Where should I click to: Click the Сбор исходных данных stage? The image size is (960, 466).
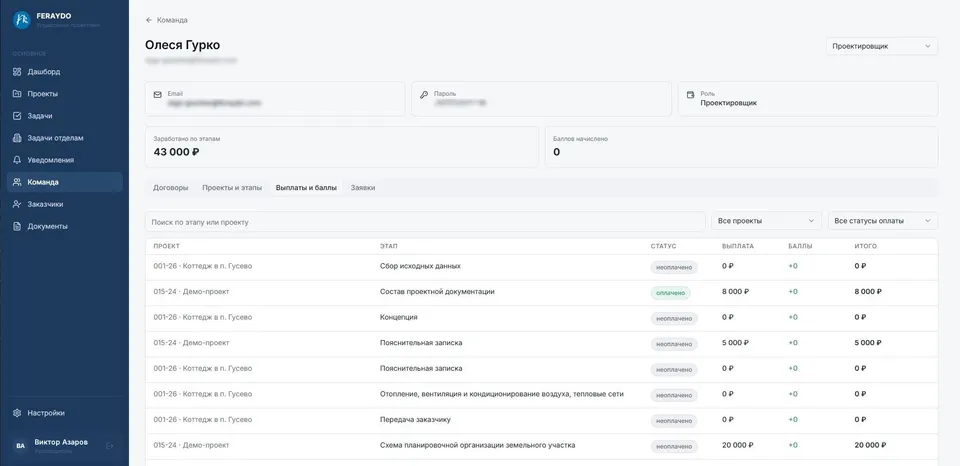point(420,266)
